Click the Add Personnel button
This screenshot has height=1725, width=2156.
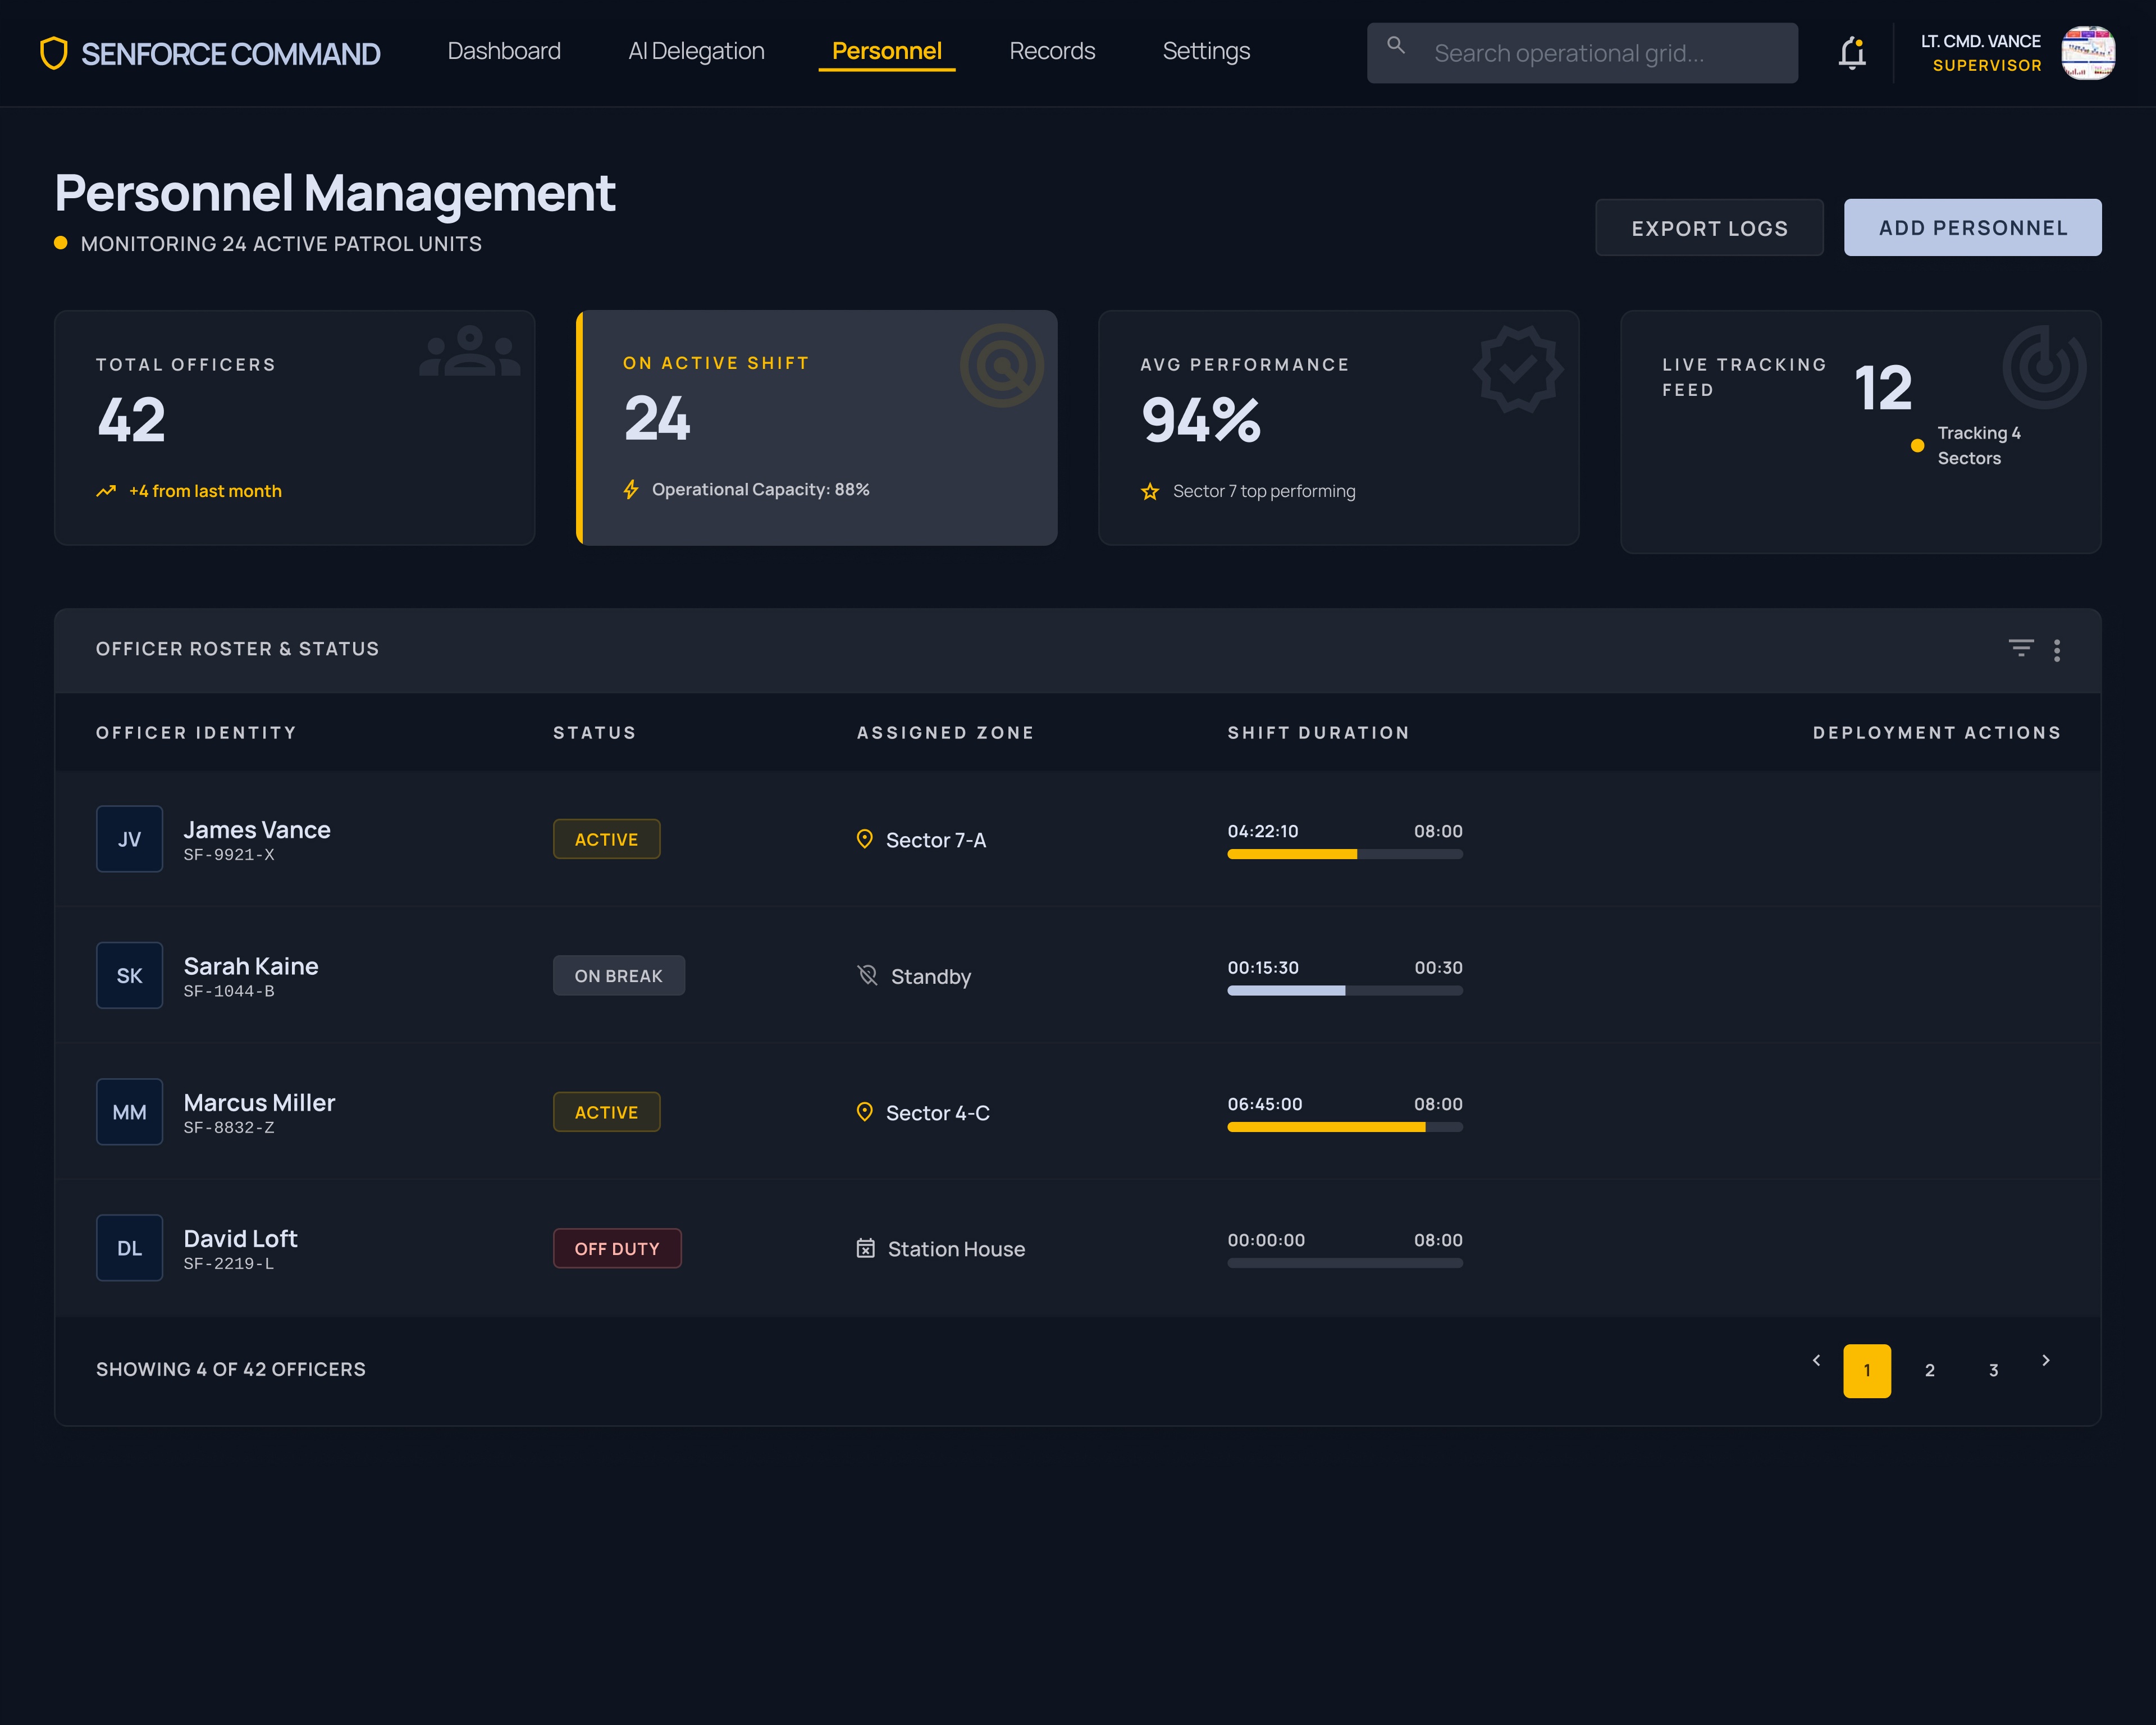pyautogui.click(x=1972, y=228)
